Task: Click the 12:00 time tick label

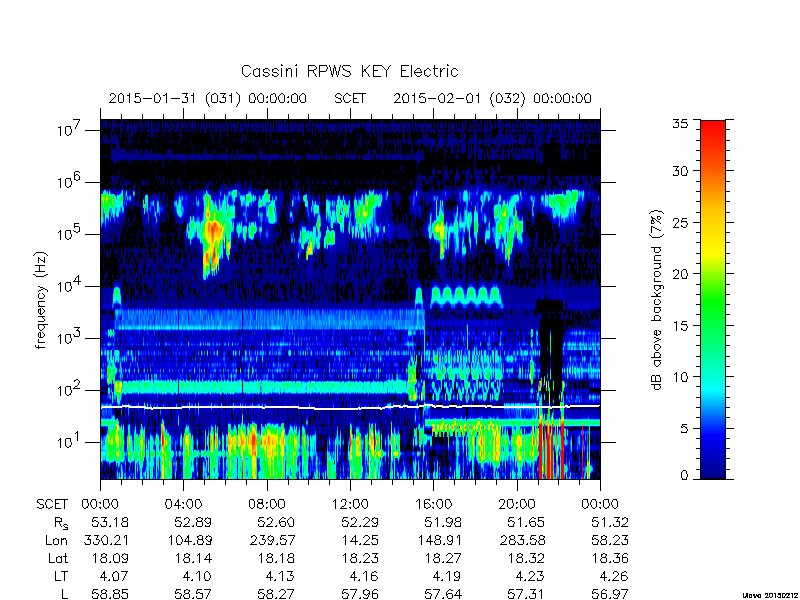Action: 350,505
